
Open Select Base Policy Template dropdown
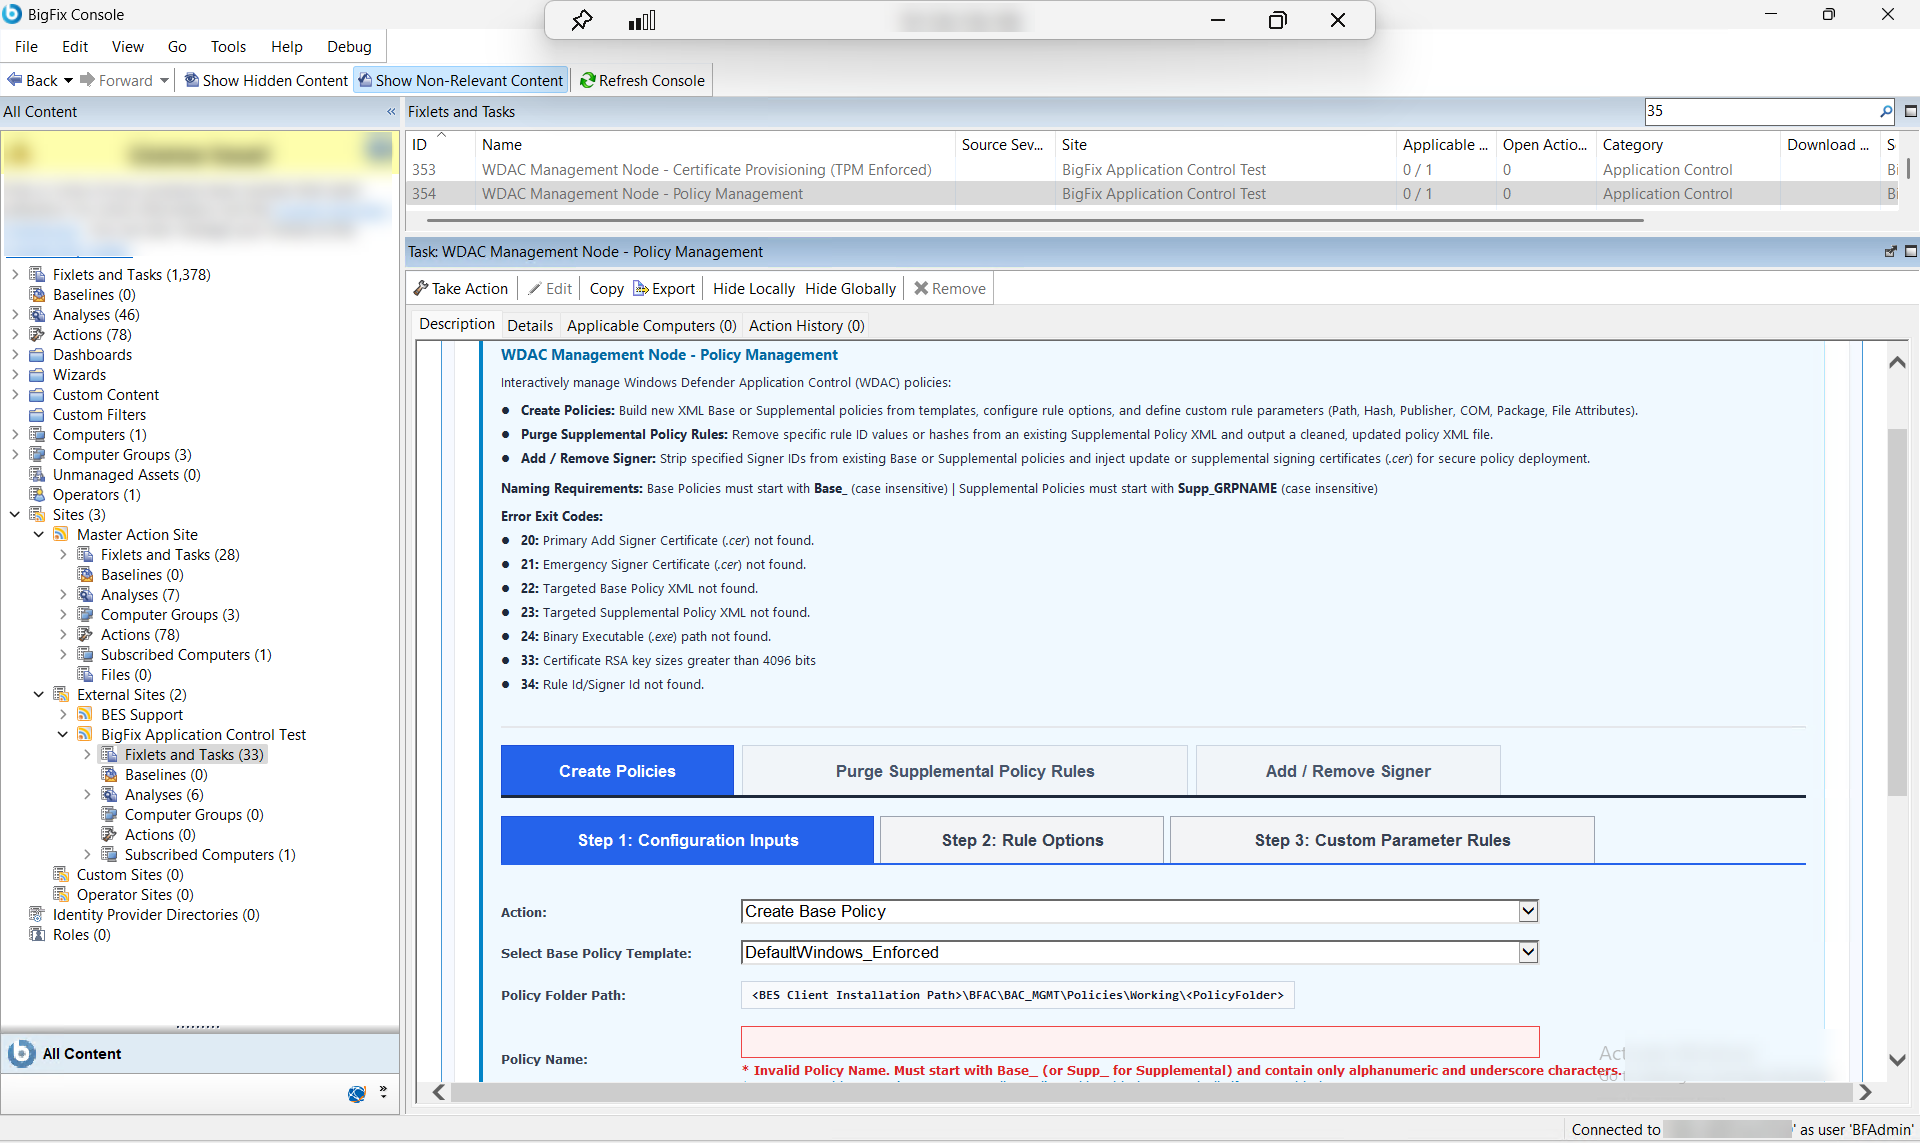[1528, 952]
